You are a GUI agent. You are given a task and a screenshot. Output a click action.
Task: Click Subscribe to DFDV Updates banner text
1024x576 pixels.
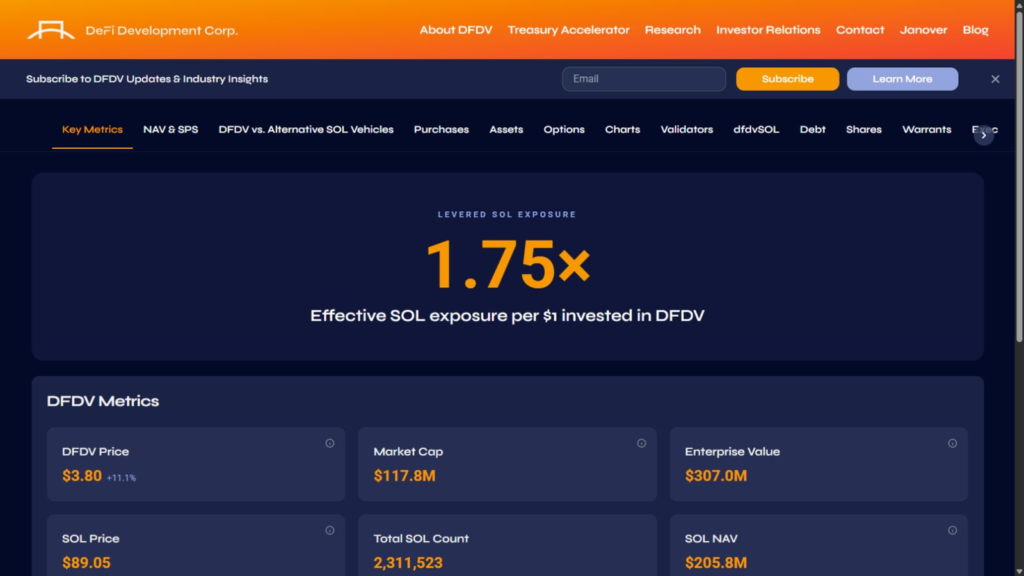(147, 79)
